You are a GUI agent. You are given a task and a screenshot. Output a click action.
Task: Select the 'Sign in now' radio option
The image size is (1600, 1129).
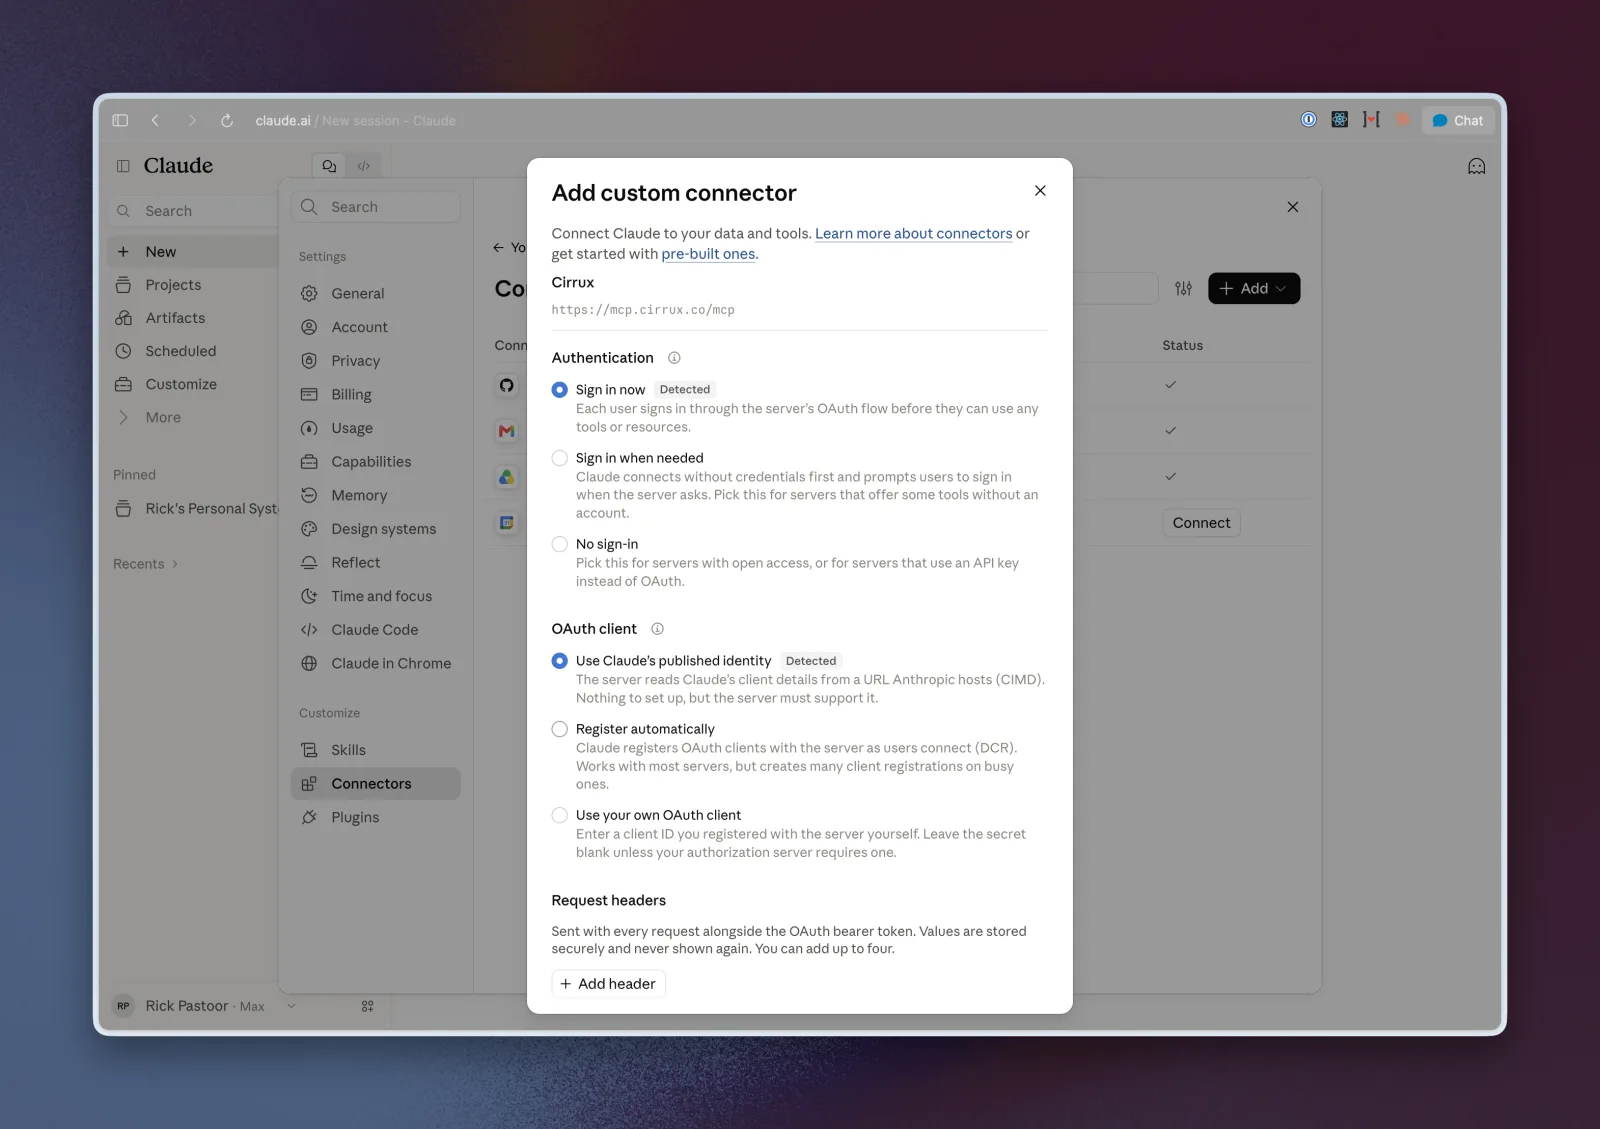(560, 390)
